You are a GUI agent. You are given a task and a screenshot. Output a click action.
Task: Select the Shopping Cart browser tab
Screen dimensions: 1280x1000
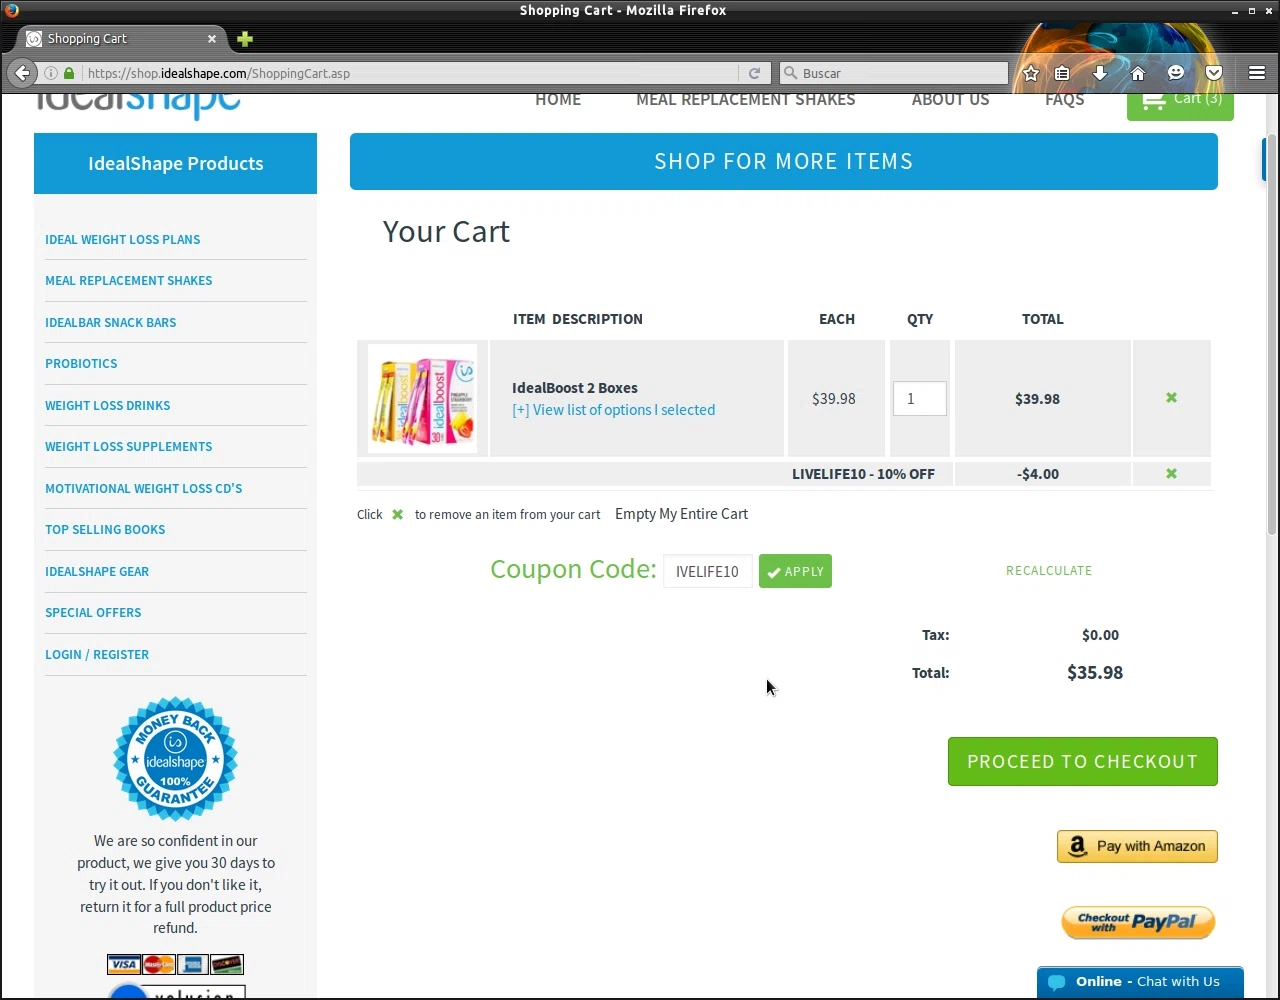point(120,39)
